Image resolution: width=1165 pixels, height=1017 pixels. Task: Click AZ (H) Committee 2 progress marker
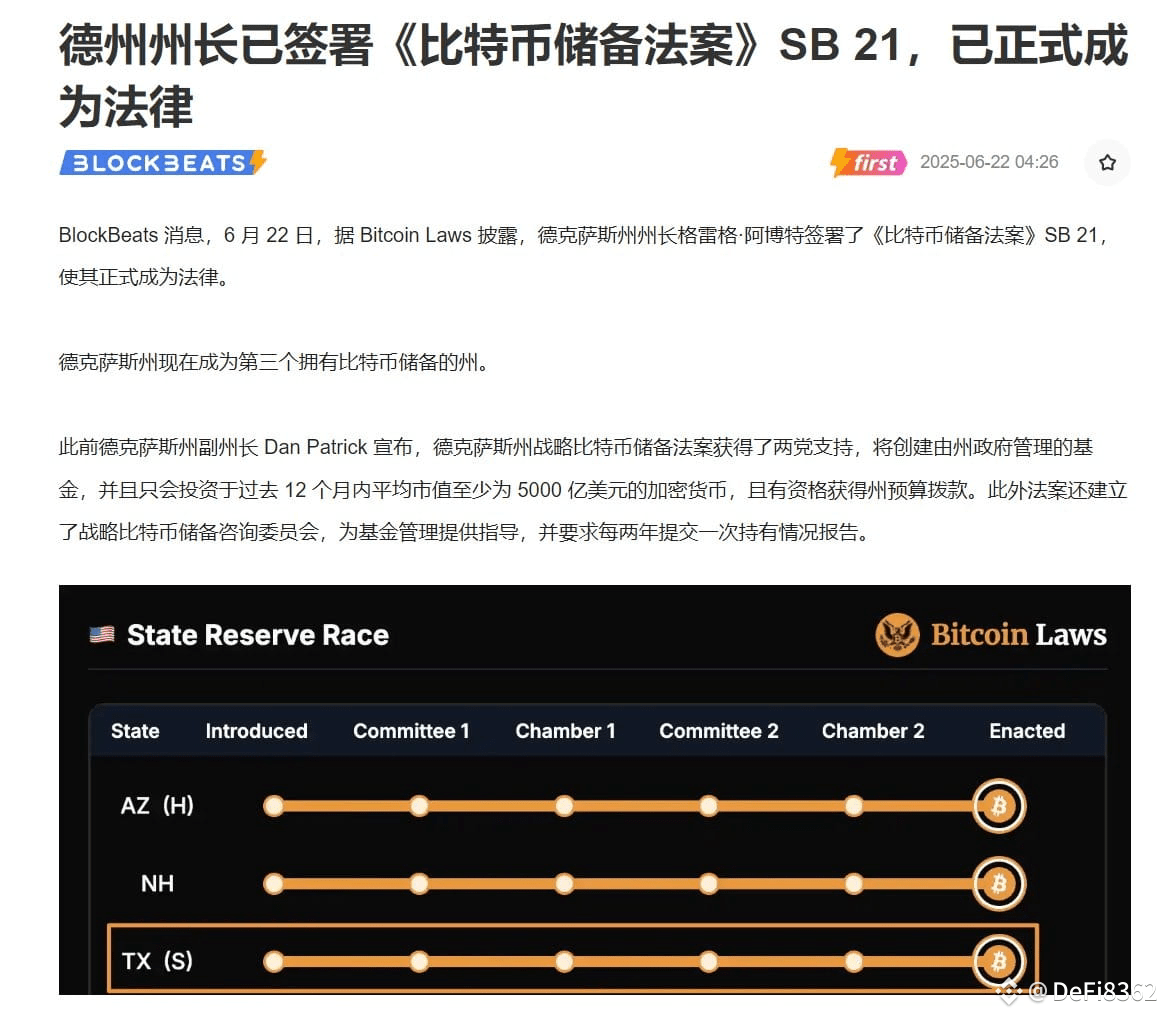coord(709,805)
